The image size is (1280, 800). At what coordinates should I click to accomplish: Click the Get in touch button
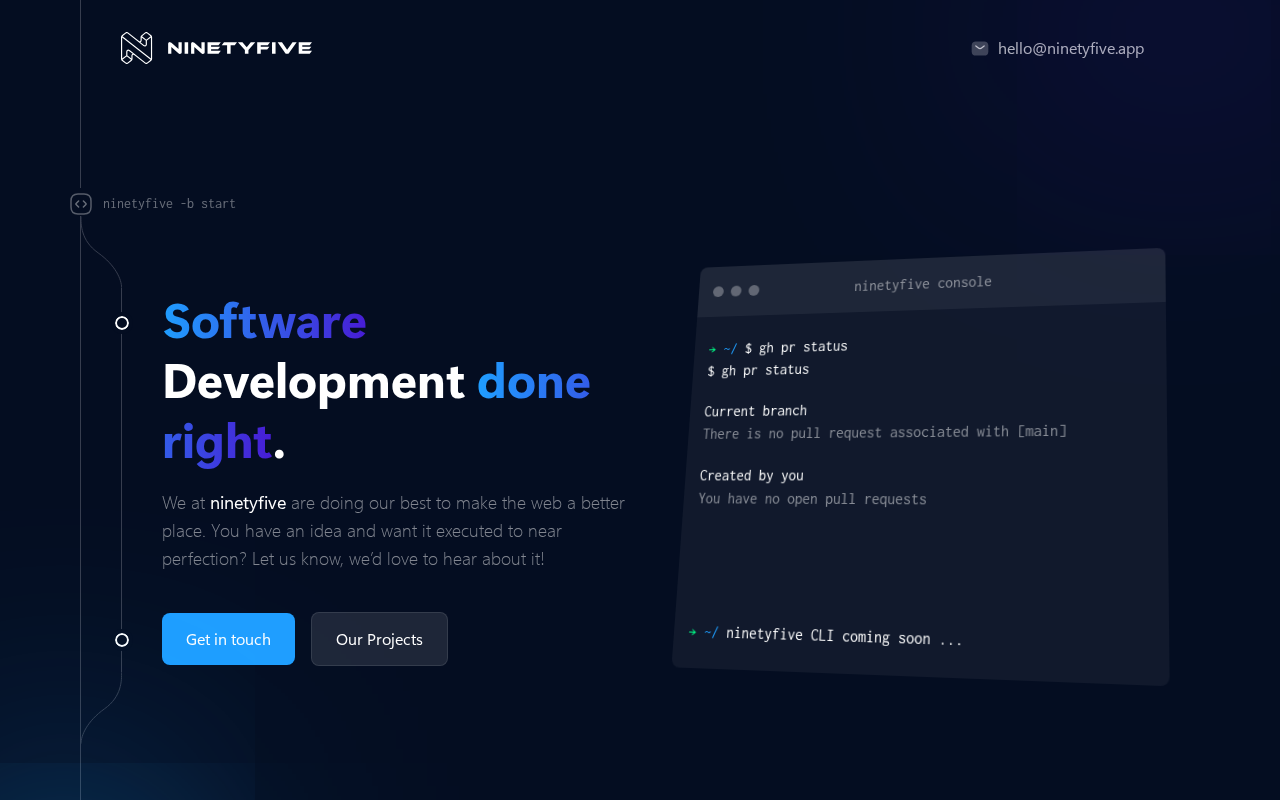[228, 639]
